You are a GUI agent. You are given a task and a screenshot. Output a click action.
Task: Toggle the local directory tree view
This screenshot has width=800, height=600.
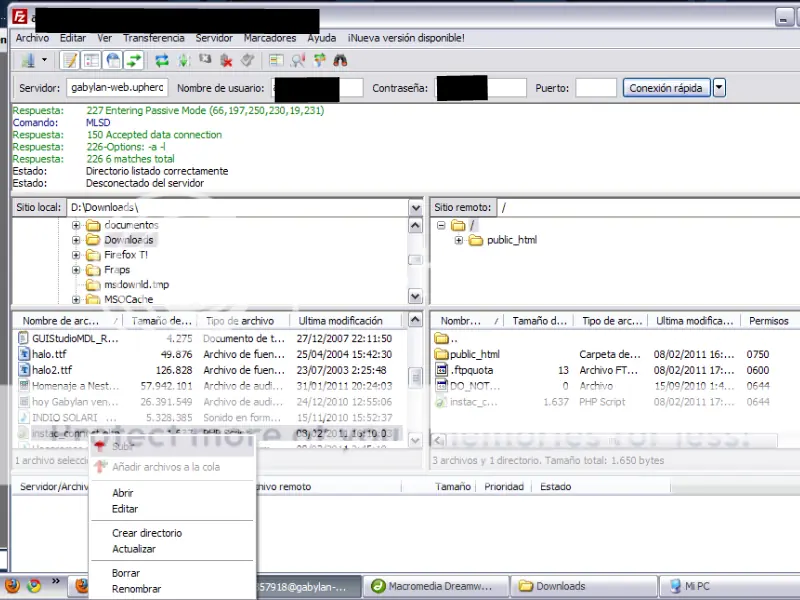click(91, 61)
